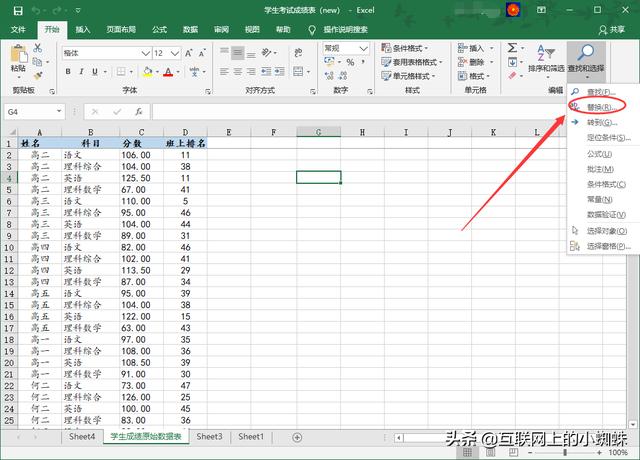Toggle Bold formatting
Viewport: 640px width, 460px height.
(68, 72)
